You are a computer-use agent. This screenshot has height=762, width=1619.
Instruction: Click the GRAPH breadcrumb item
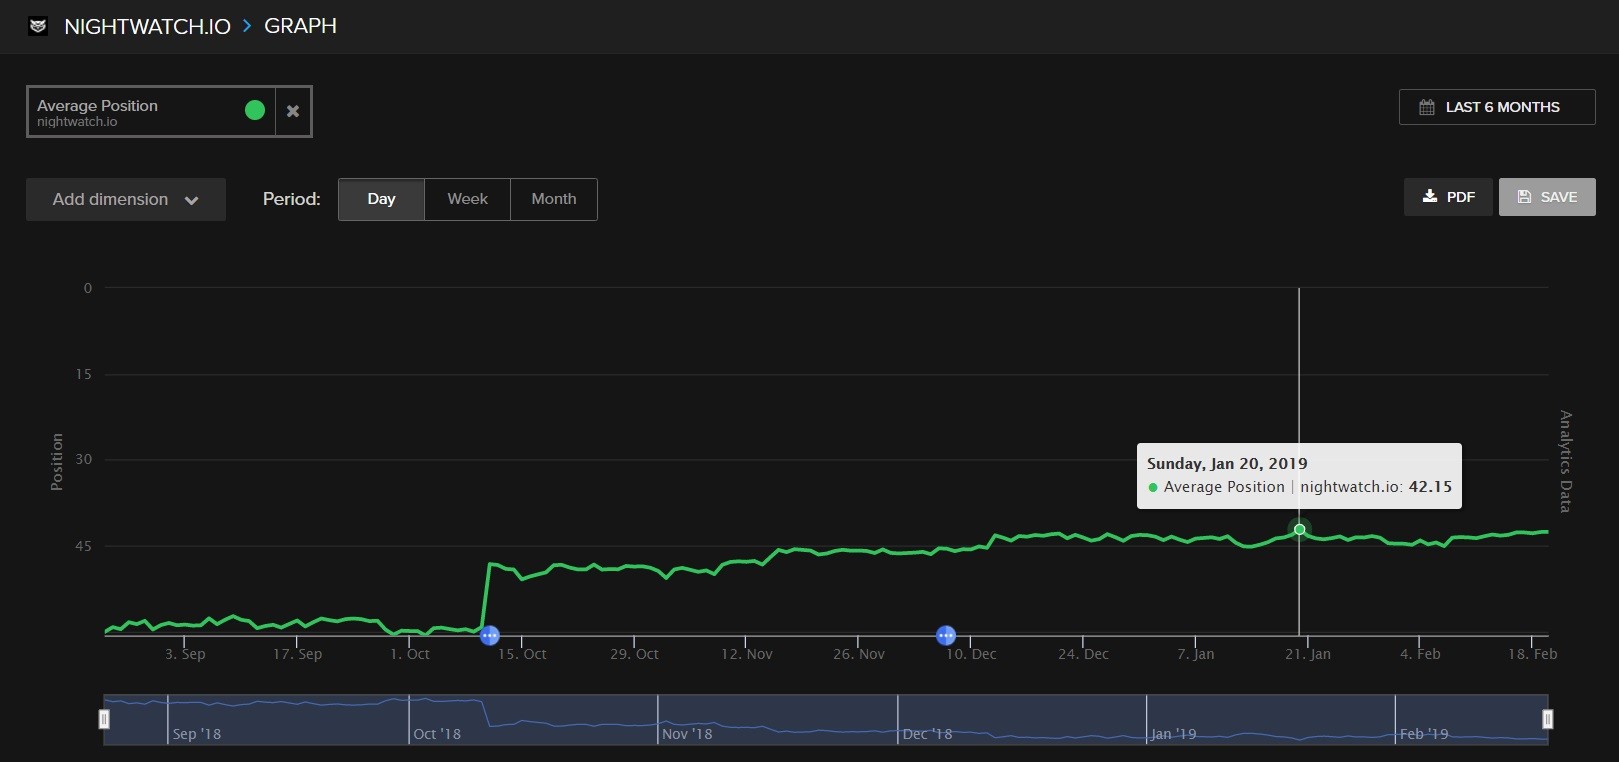(300, 26)
